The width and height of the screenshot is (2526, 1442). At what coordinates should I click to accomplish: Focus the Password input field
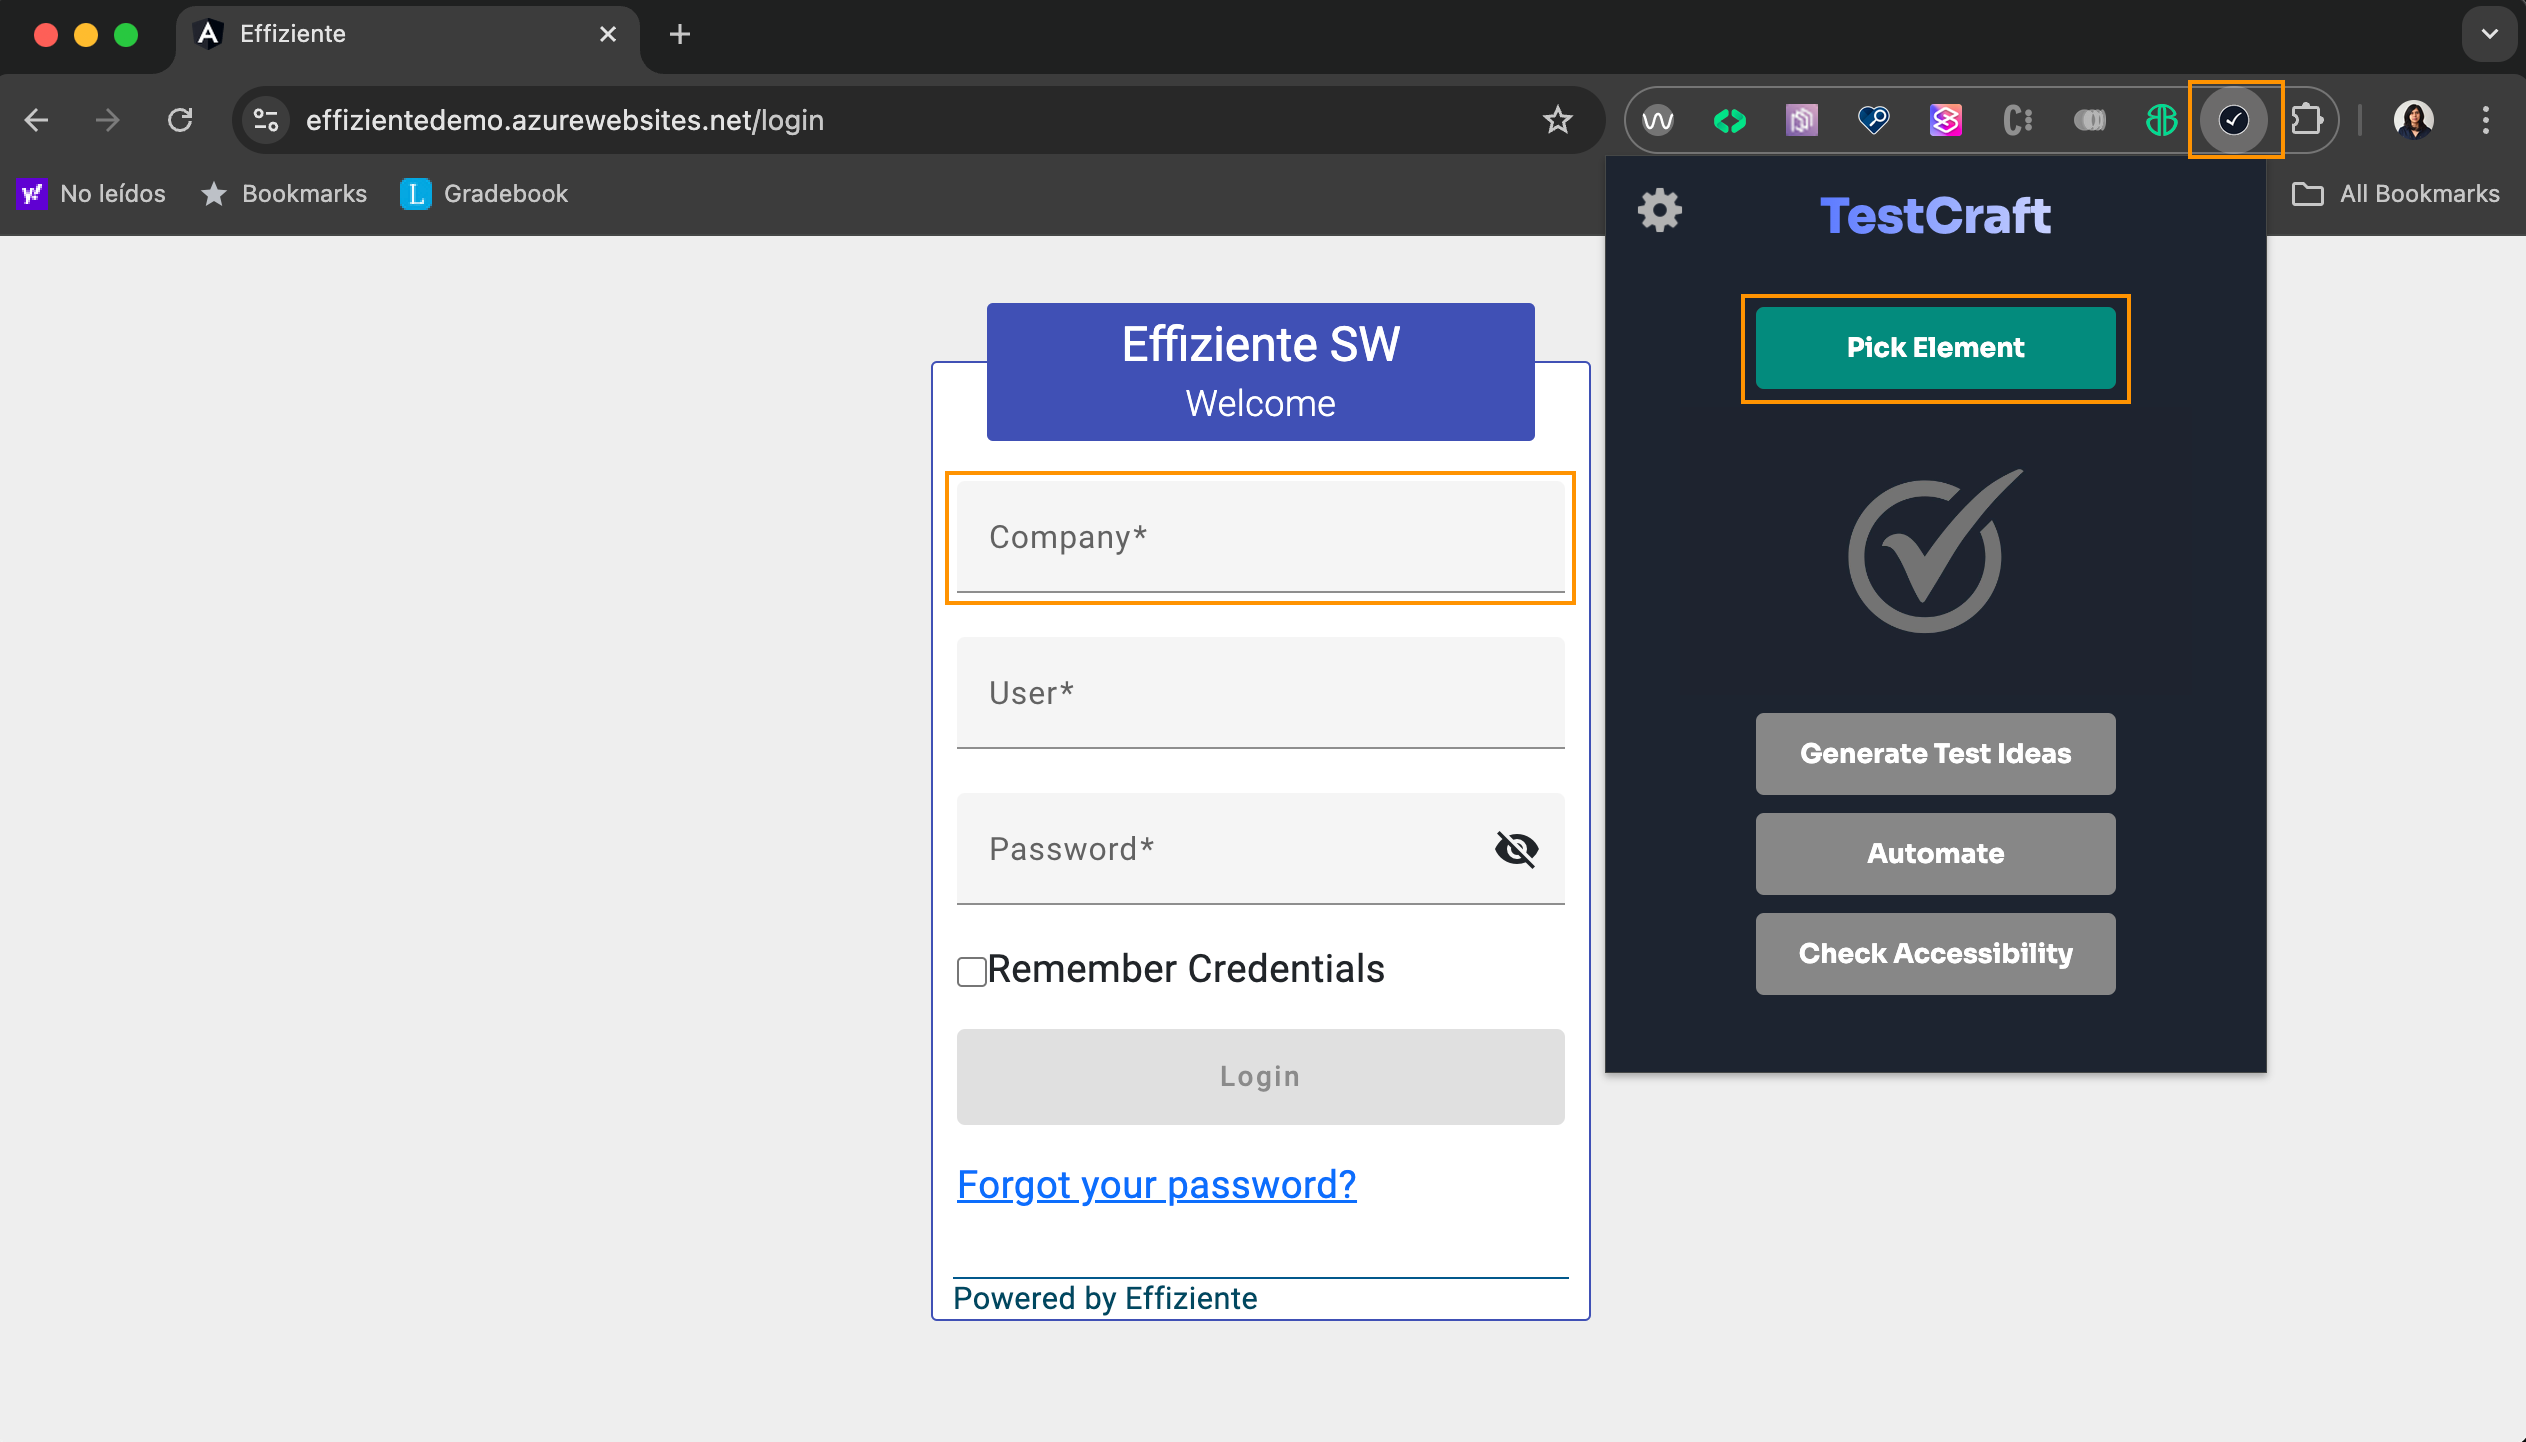(1260, 849)
